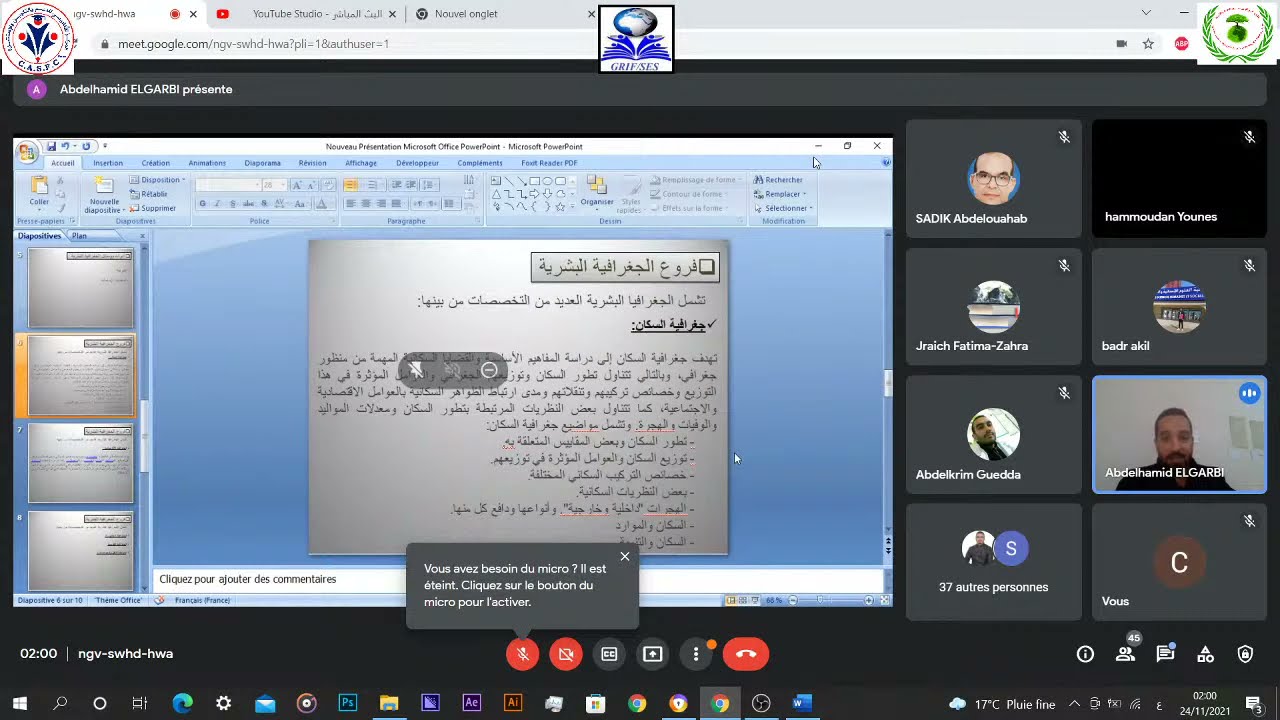Open Chrome tab search chevron
The width and height of the screenshot is (1280, 720).
[x=1146, y=13]
